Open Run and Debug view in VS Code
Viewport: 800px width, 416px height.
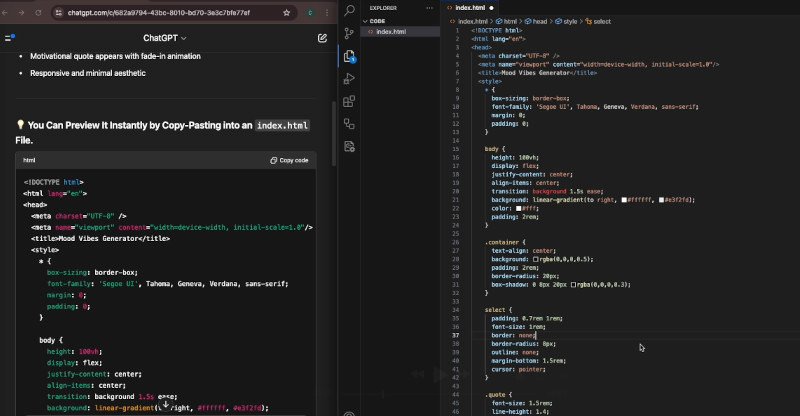[349, 79]
